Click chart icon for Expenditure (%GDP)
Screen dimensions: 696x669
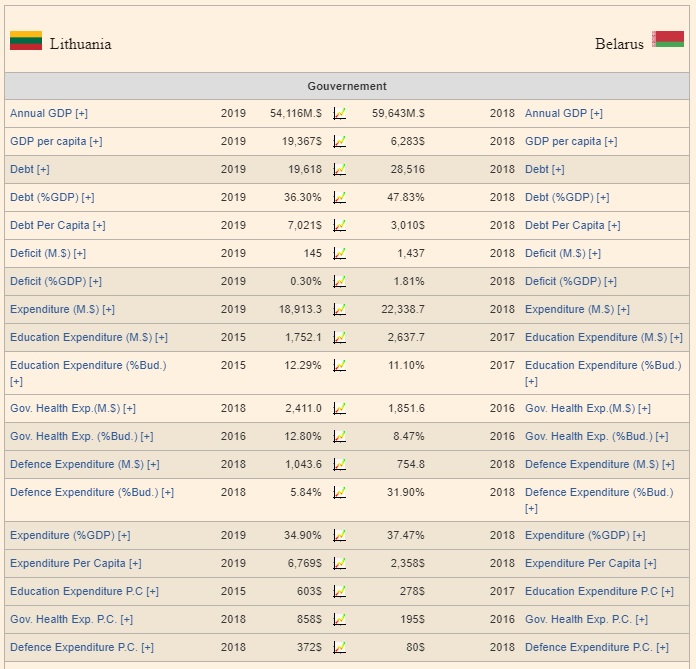340,535
